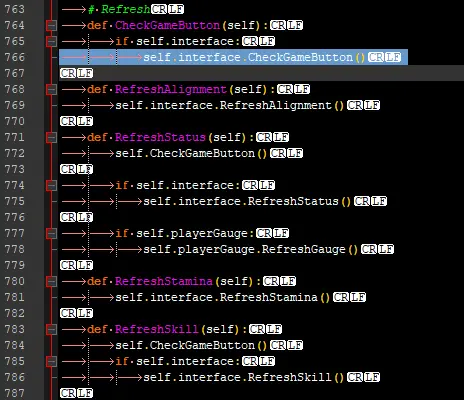Click self.interface.RefreshAlignment() on line 769

click(230, 105)
